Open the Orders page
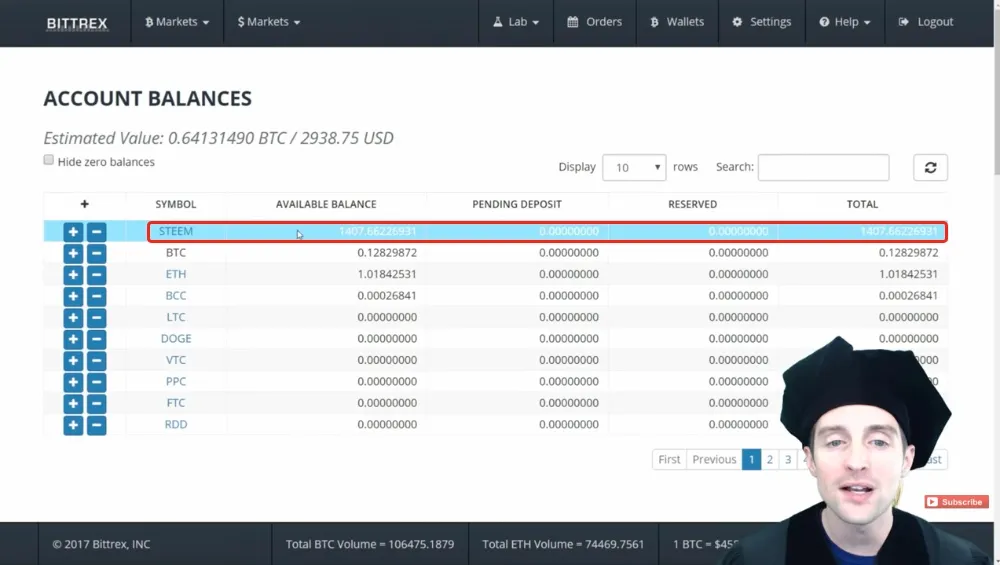This screenshot has width=1000, height=565. tap(594, 22)
